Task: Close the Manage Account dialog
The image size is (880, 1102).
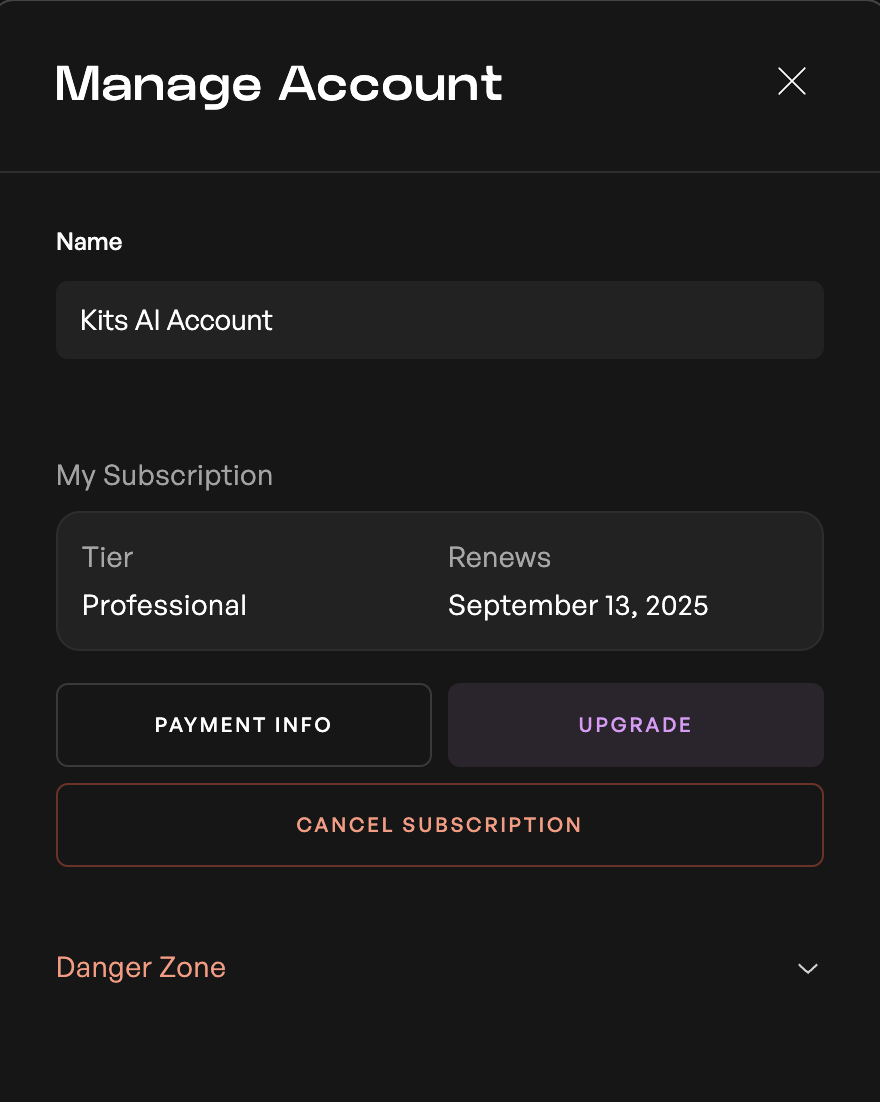Action: (791, 82)
